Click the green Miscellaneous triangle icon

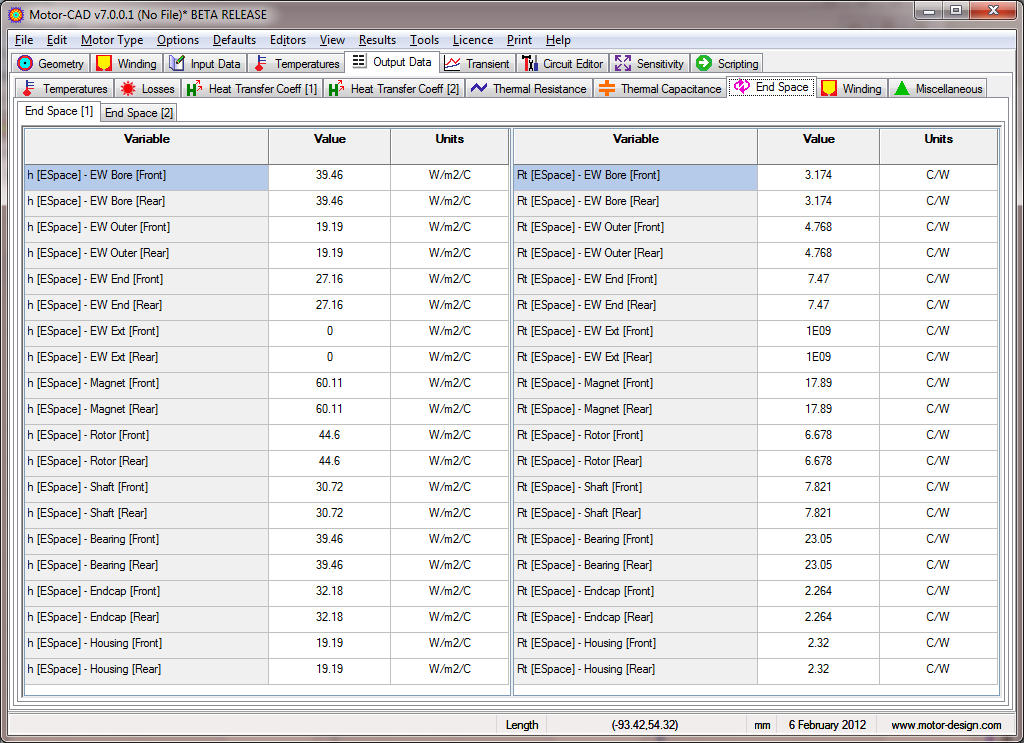pyautogui.click(x=902, y=88)
